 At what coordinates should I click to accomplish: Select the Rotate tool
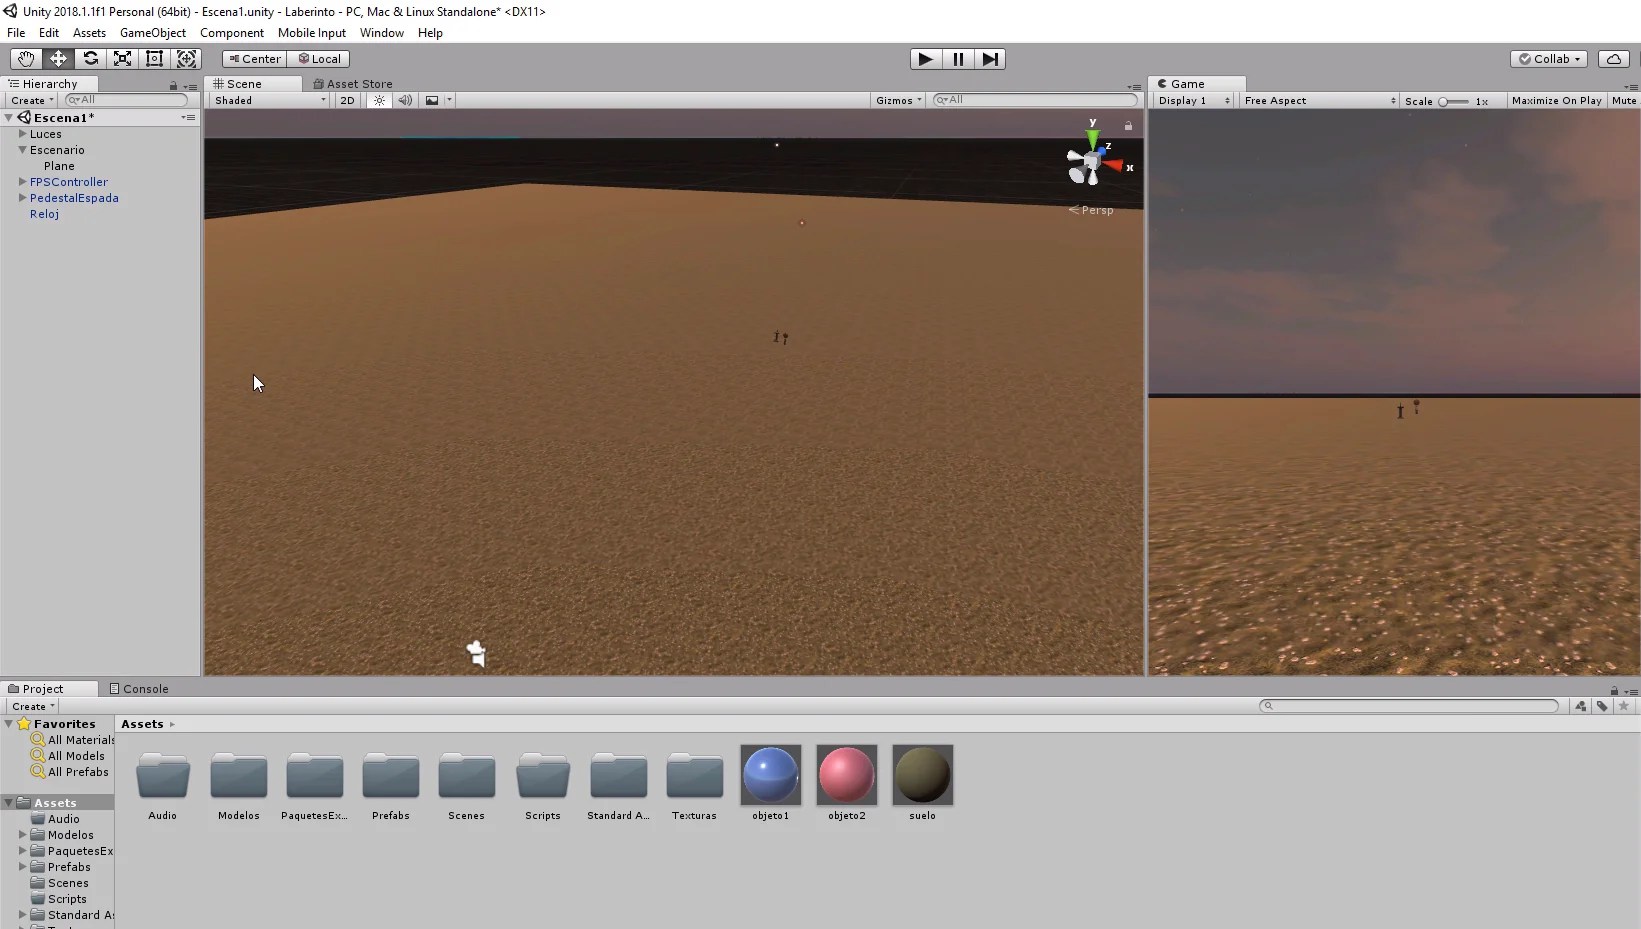pyautogui.click(x=90, y=59)
